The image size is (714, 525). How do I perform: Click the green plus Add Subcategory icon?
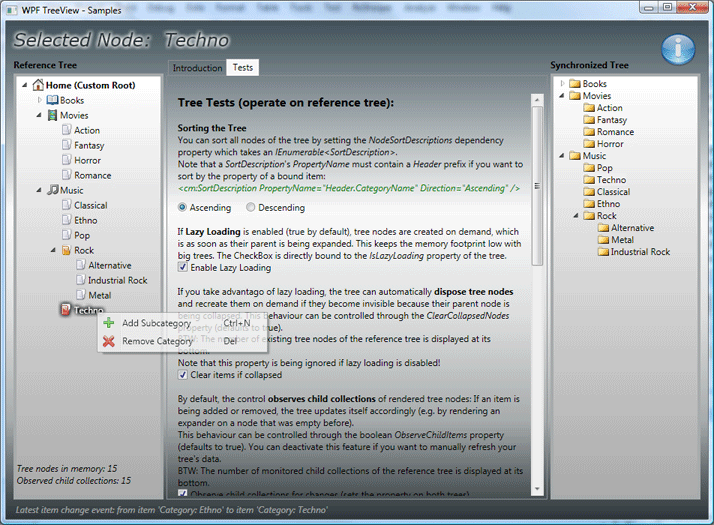[x=109, y=323]
